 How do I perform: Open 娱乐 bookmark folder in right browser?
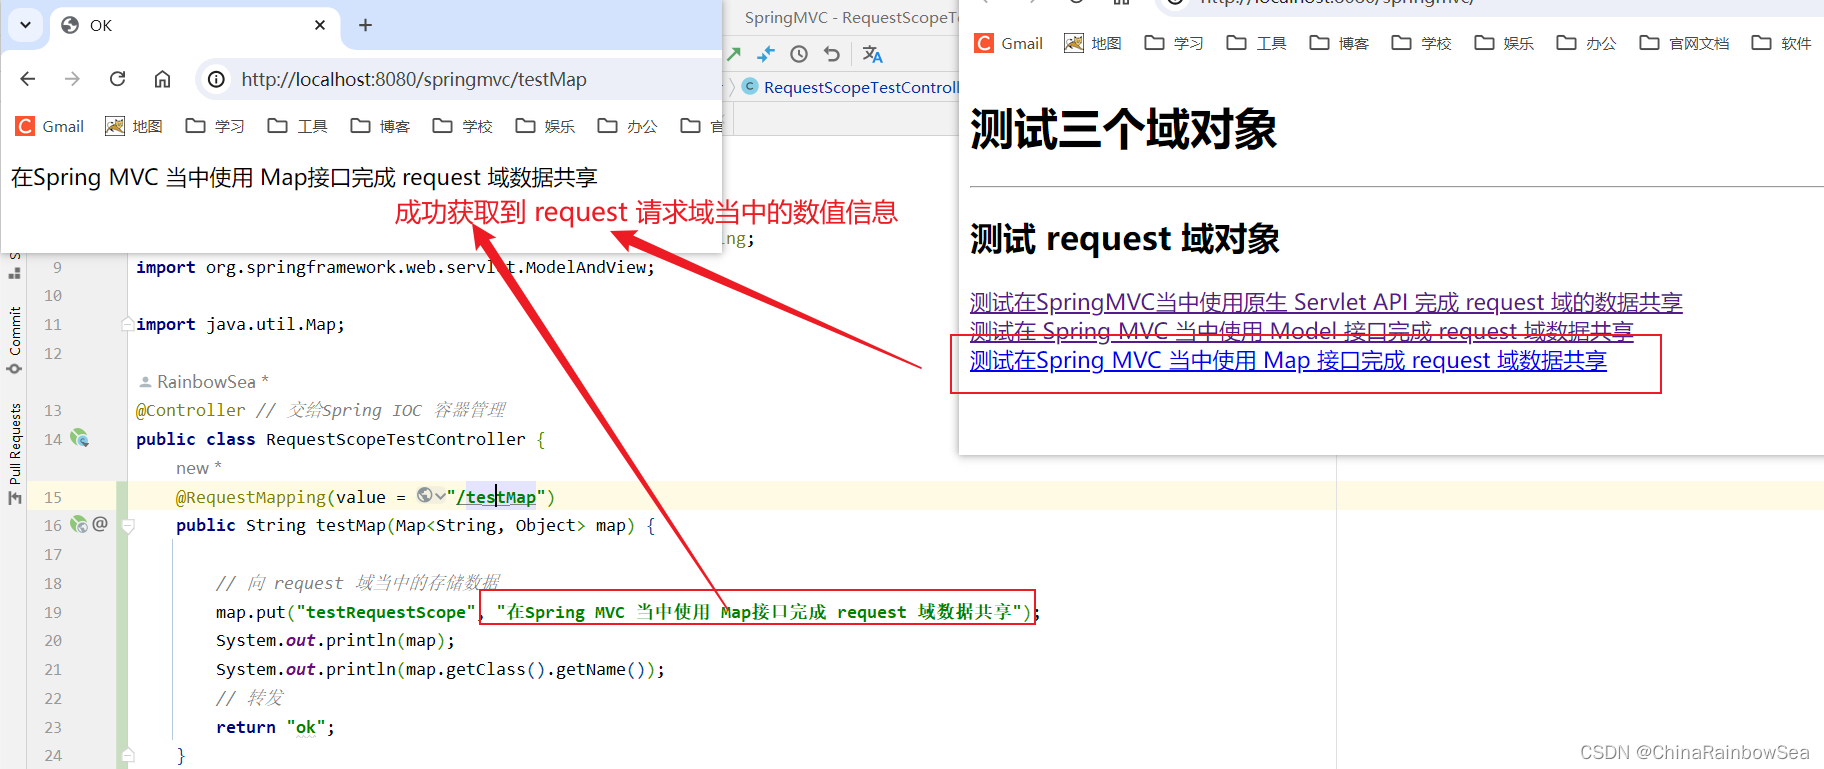coord(1504,43)
